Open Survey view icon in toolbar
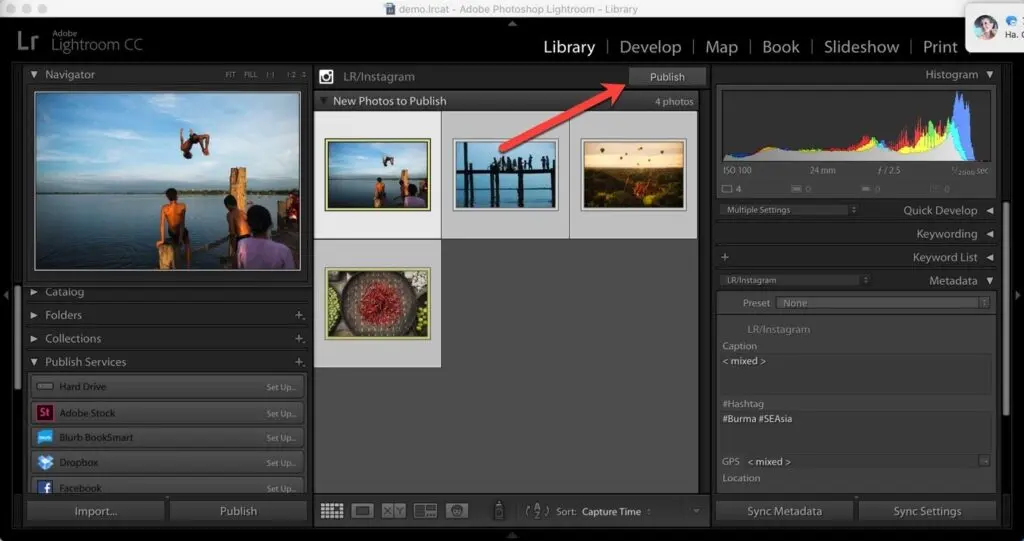Viewport: 1024px width, 541px height. (x=426, y=511)
